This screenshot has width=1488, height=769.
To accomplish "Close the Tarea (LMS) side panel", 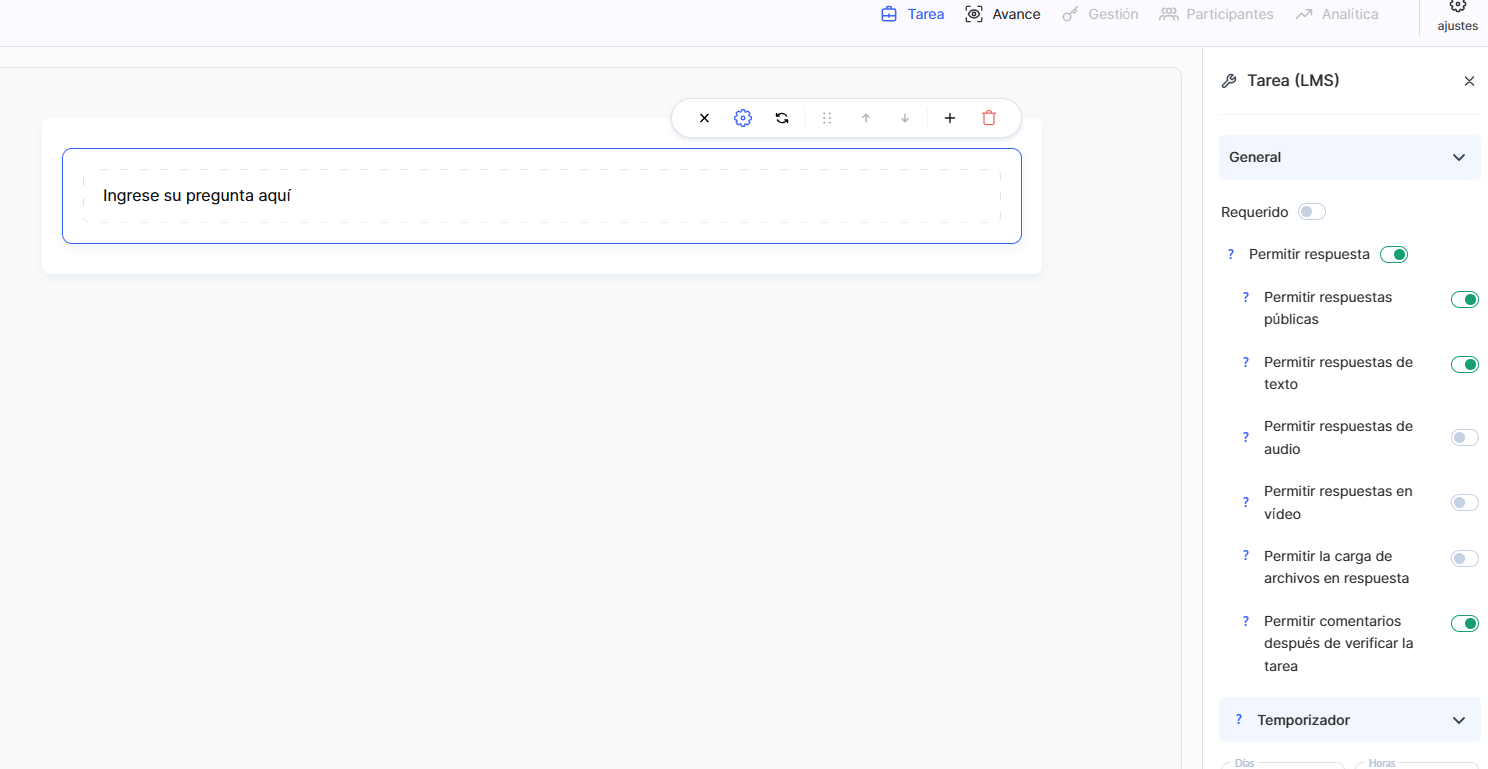I will pyautogui.click(x=1469, y=81).
